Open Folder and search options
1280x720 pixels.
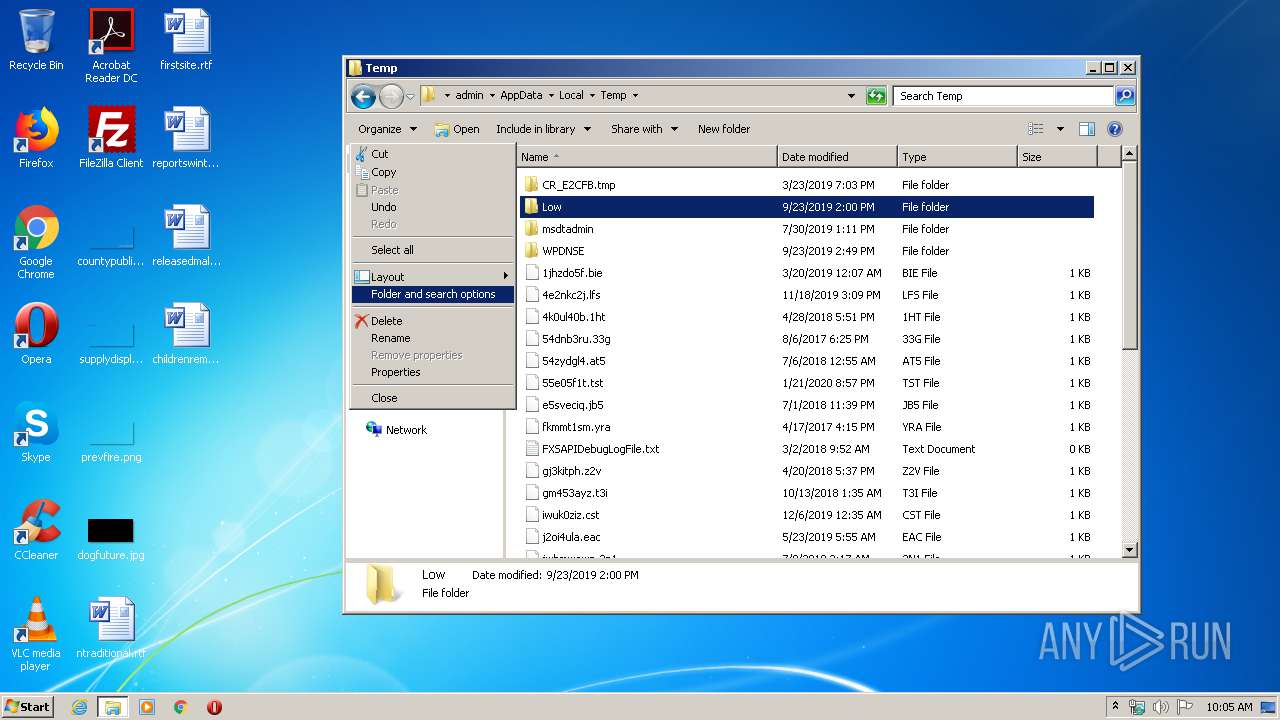[432, 294]
